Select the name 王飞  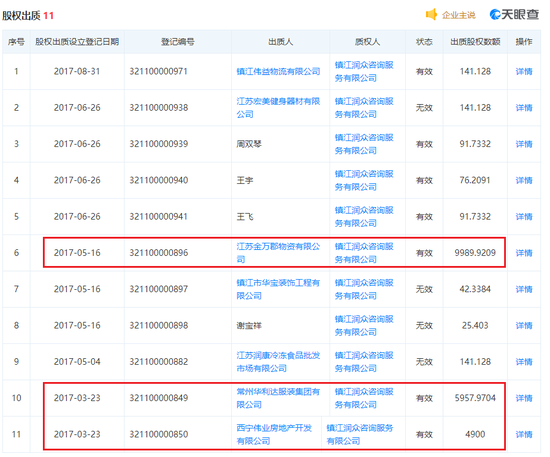pos(245,217)
